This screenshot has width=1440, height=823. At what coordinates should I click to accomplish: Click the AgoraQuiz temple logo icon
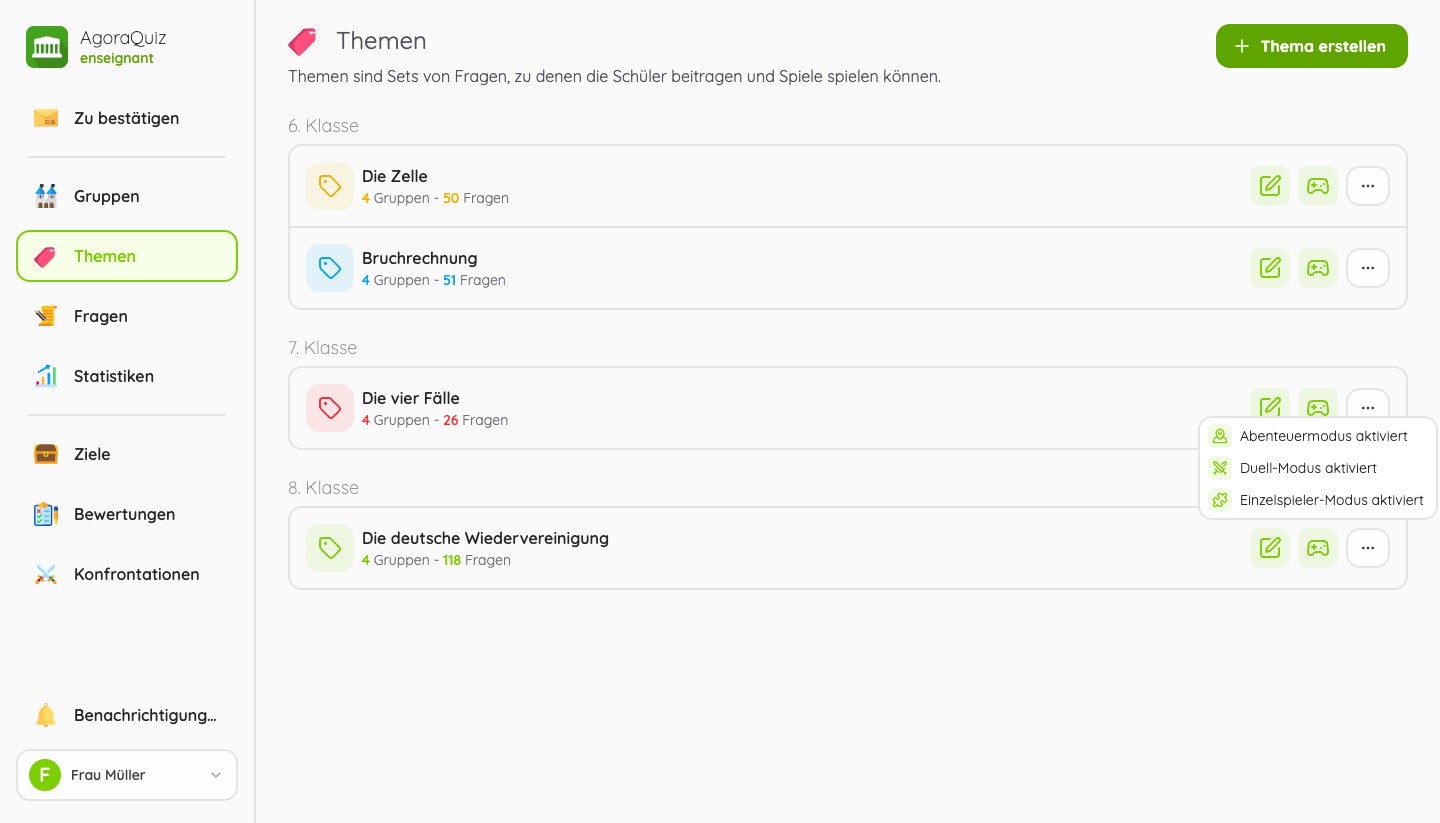tap(47, 47)
